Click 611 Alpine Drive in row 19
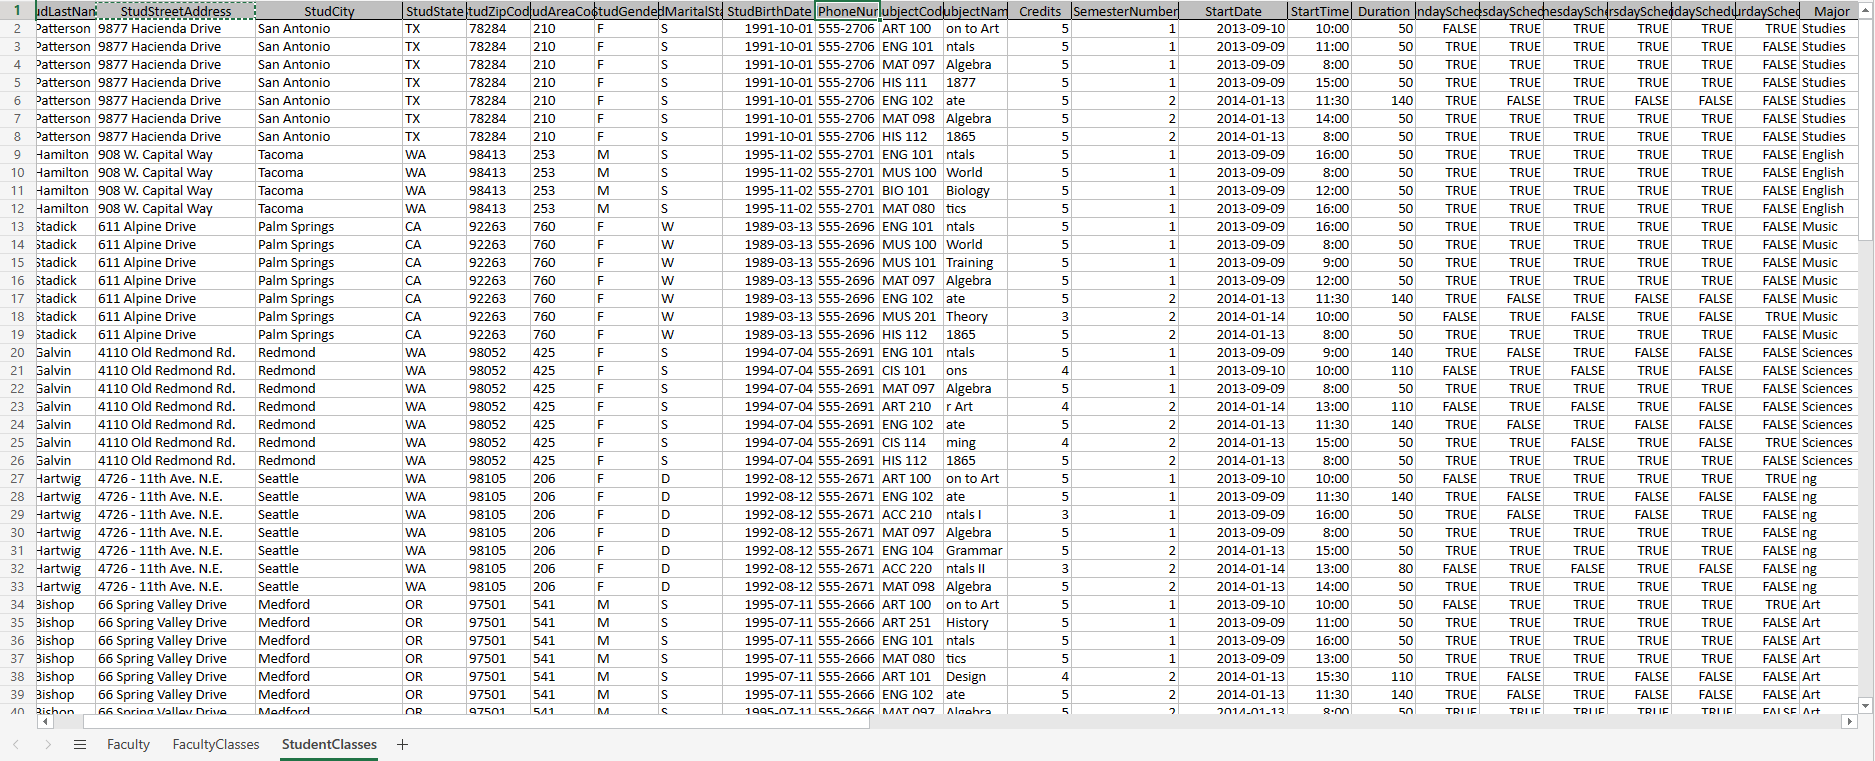The width and height of the screenshot is (1875, 761). [175, 335]
